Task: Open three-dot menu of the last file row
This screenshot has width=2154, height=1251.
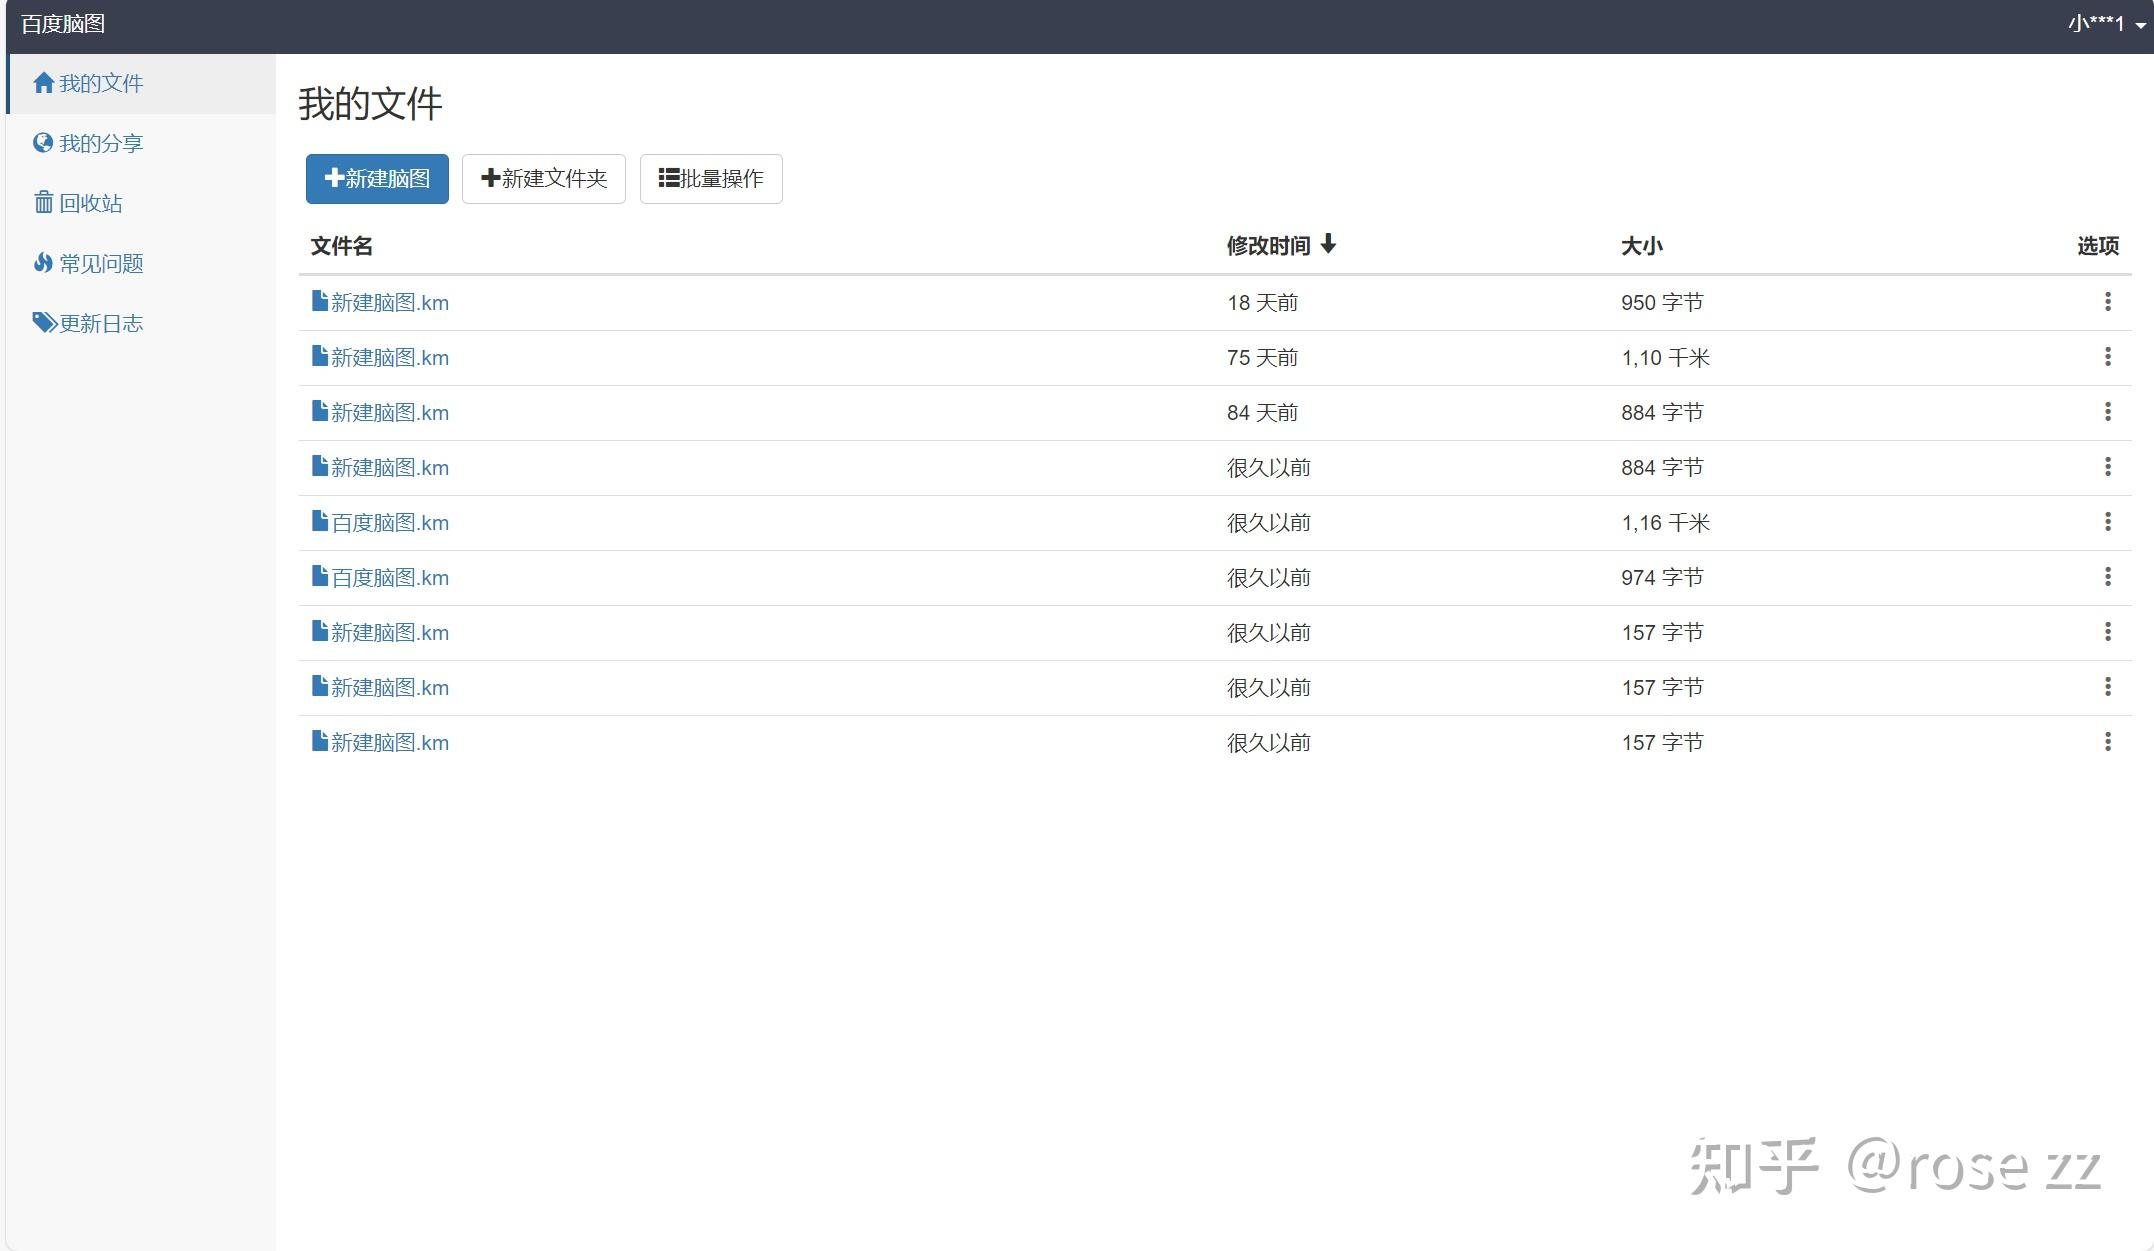Action: click(2107, 742)
